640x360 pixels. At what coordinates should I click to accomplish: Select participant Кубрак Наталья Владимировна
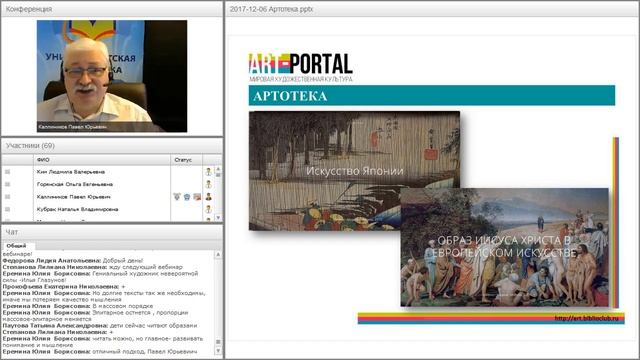tap(78, 209)
